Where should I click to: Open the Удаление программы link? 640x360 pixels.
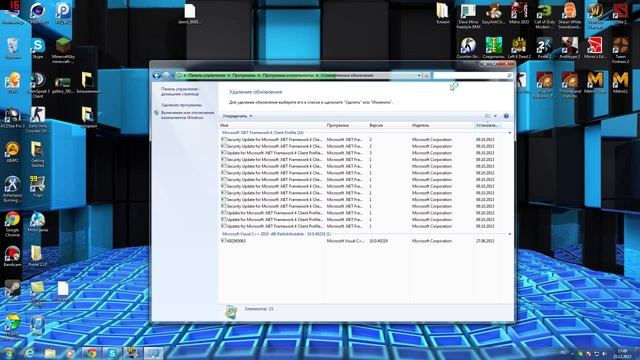tap(181, 105)
